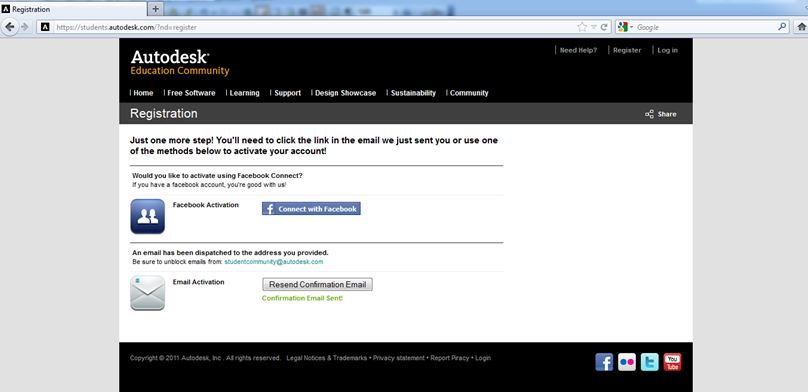Click the Registration page heading
The height and width of the screenshot is (392, 808).
pyautogui.click(x=164, y=113)
